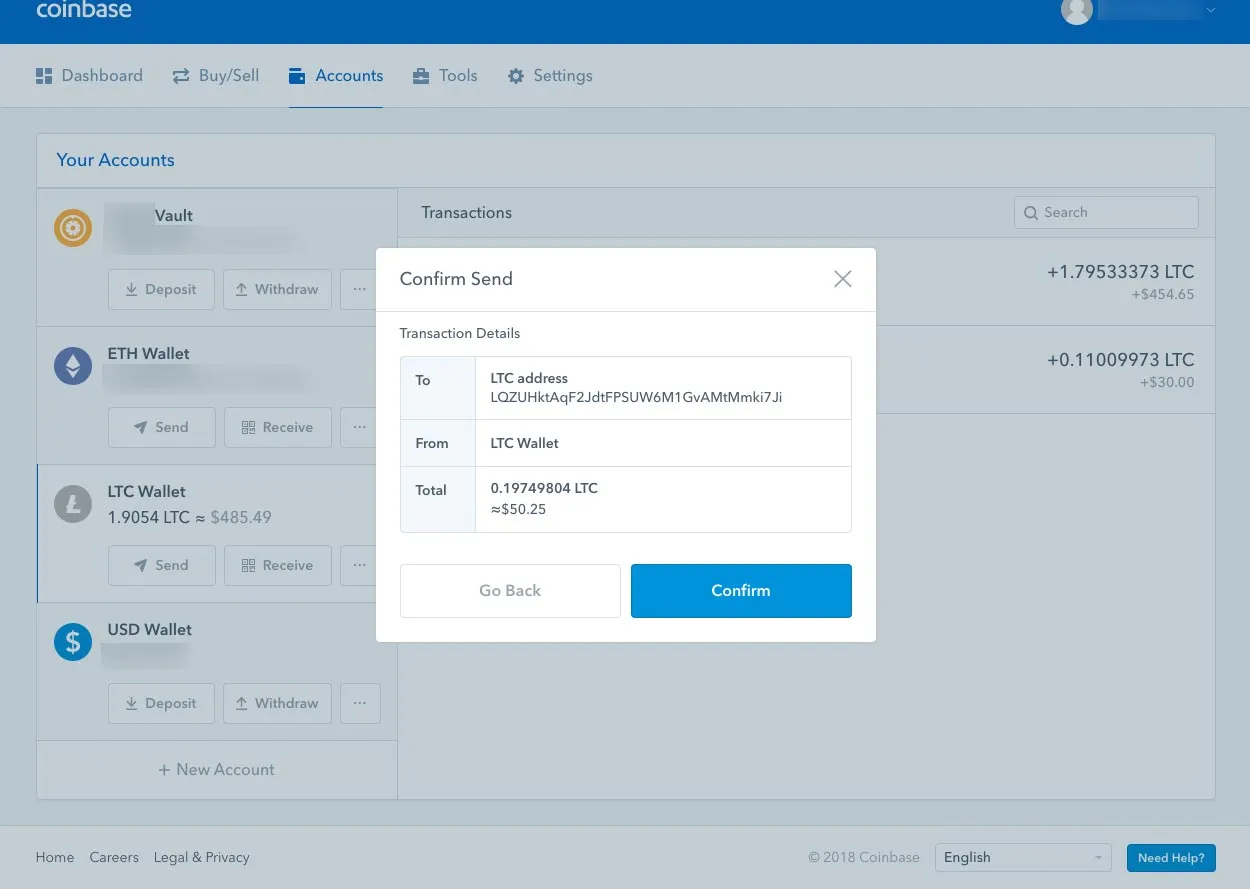Open Legal & Privacy link
The image size is (1250, 889).
[202, 858]
